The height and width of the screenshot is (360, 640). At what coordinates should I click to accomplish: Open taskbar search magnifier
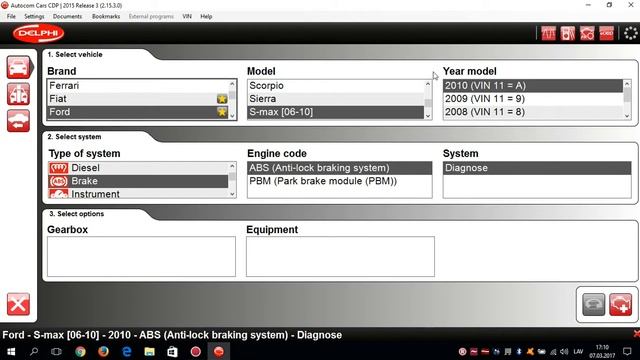point(34,351)
